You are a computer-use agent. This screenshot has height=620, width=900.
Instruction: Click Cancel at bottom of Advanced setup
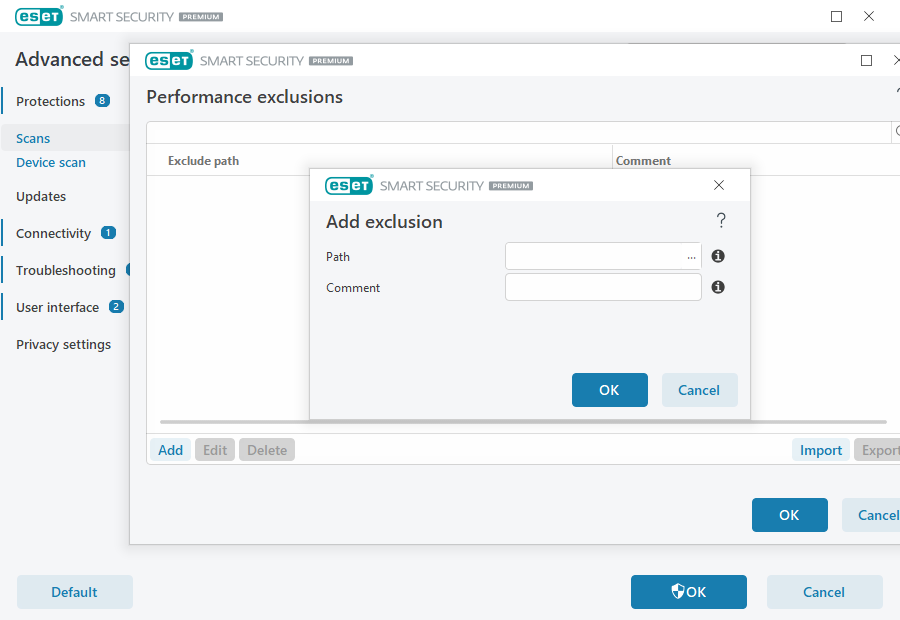824,592
